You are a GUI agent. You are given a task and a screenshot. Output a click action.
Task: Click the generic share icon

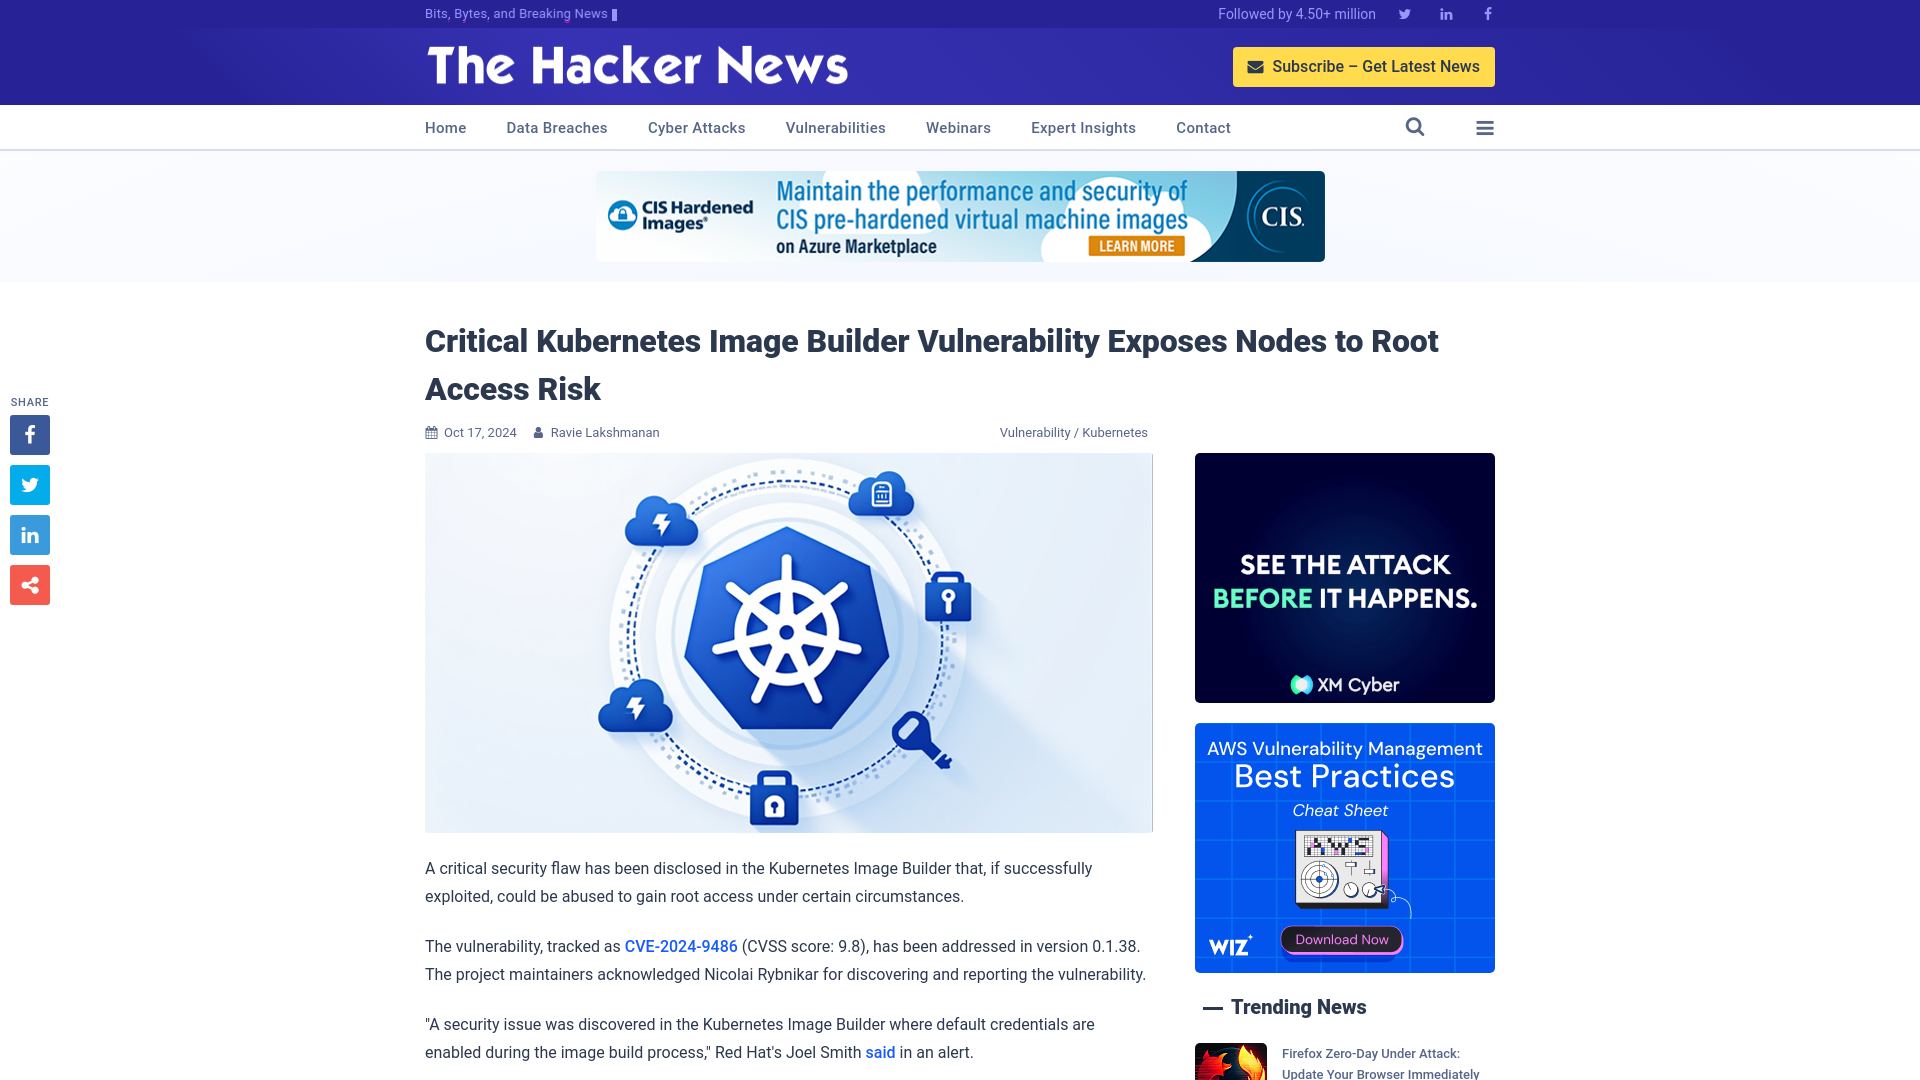point(29,584)
